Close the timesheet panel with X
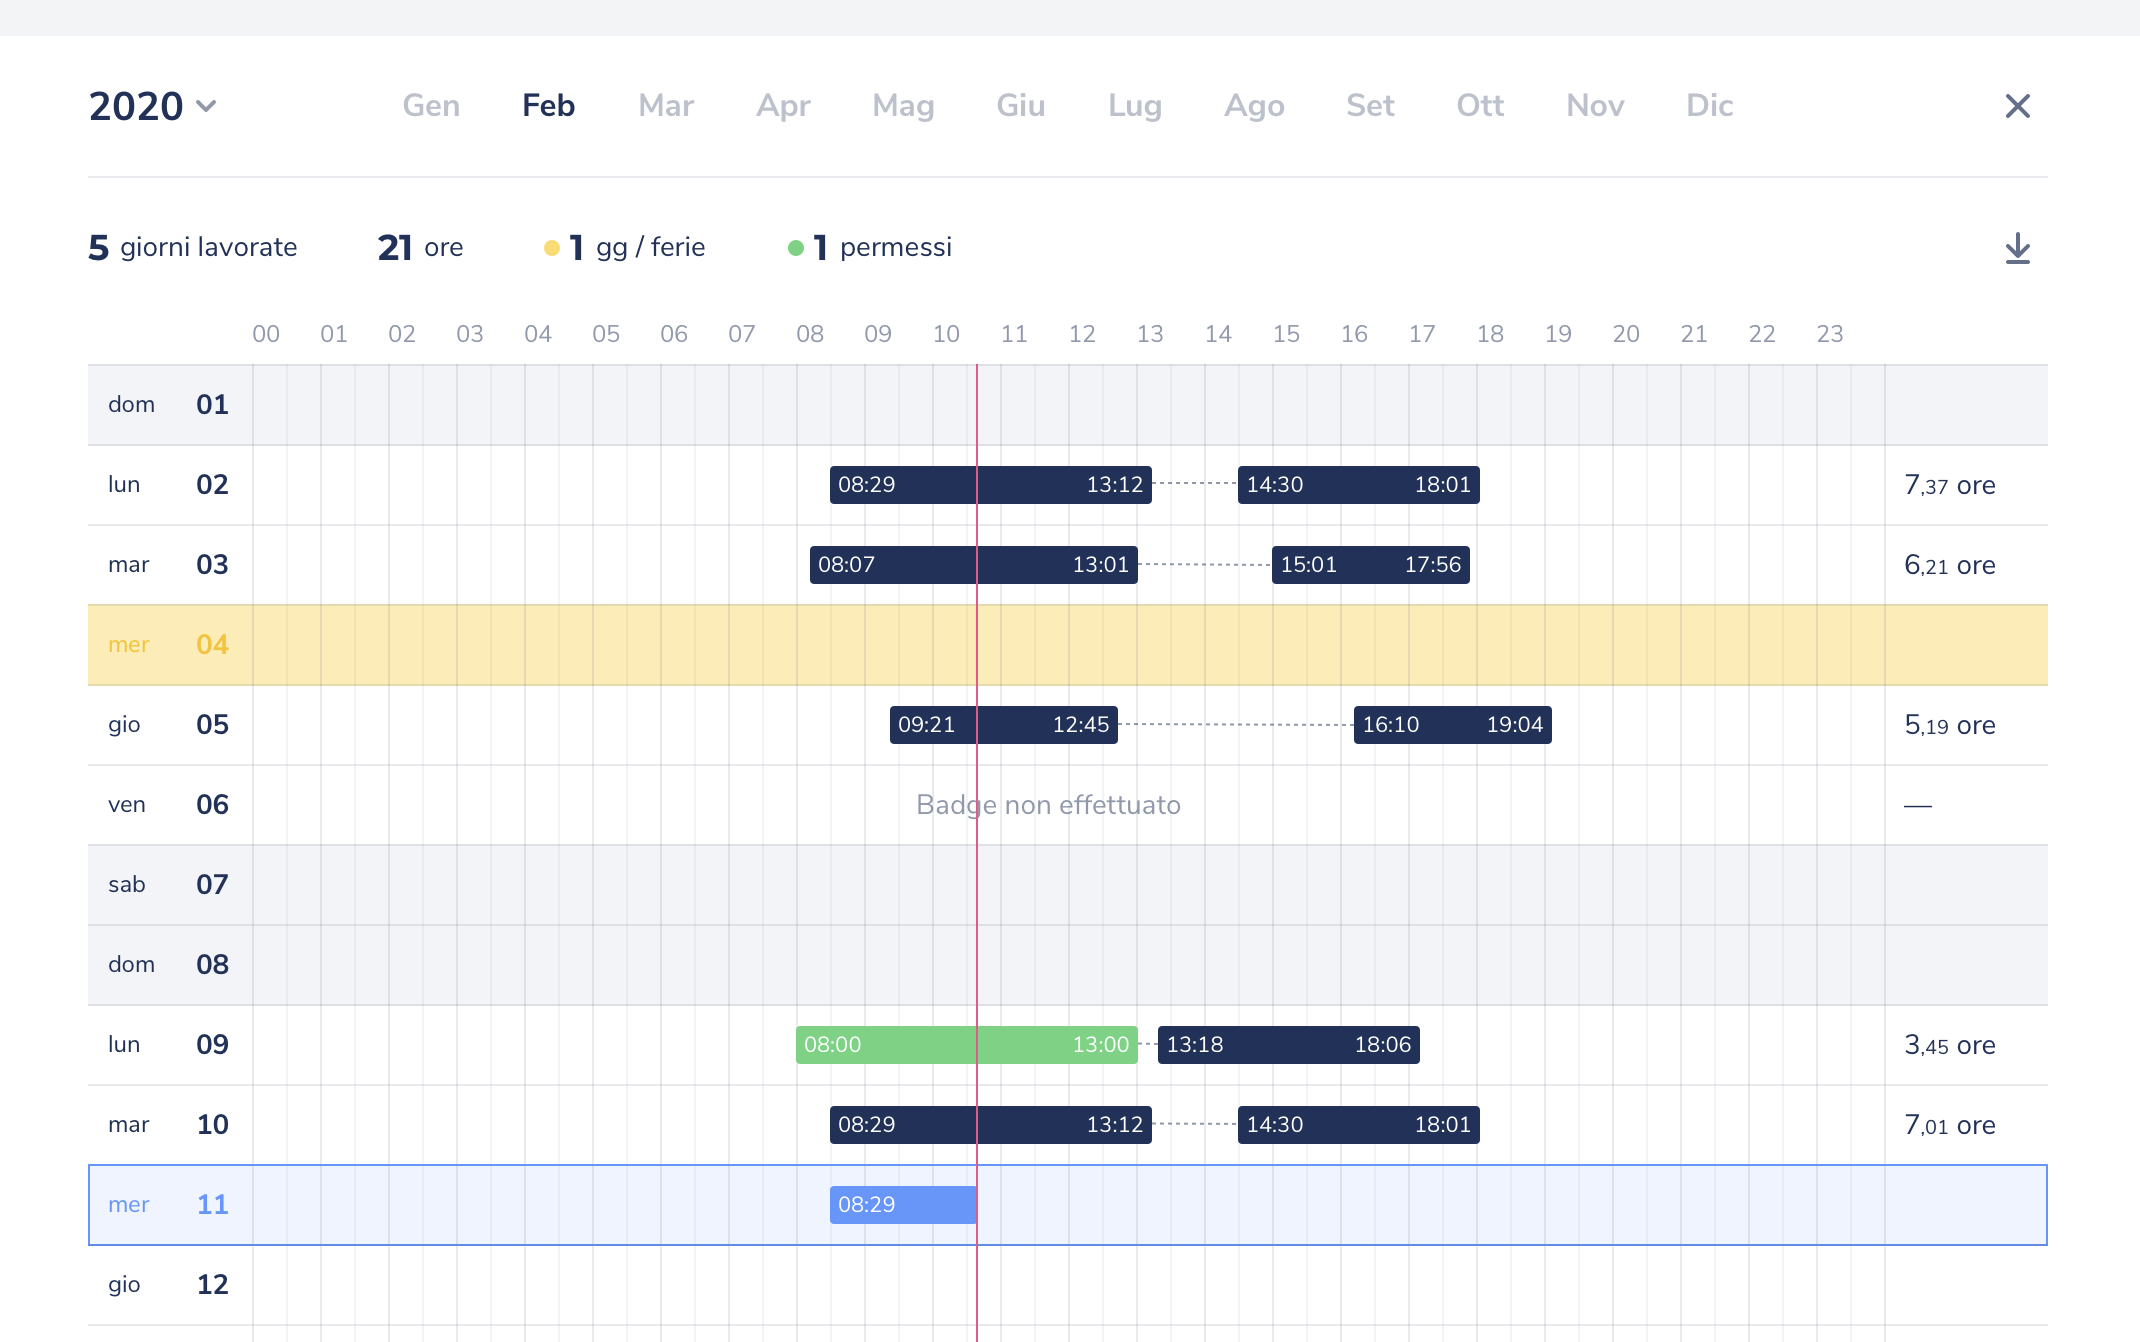 [x=2017, y=106]
